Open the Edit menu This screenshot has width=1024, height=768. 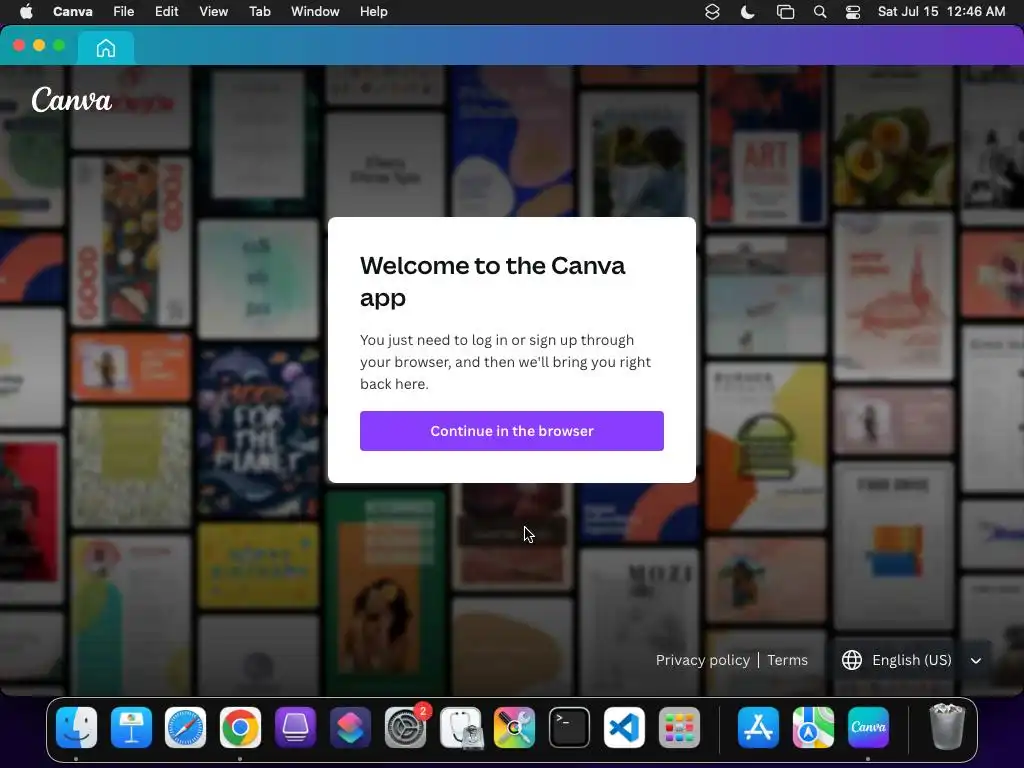point(167,12)
